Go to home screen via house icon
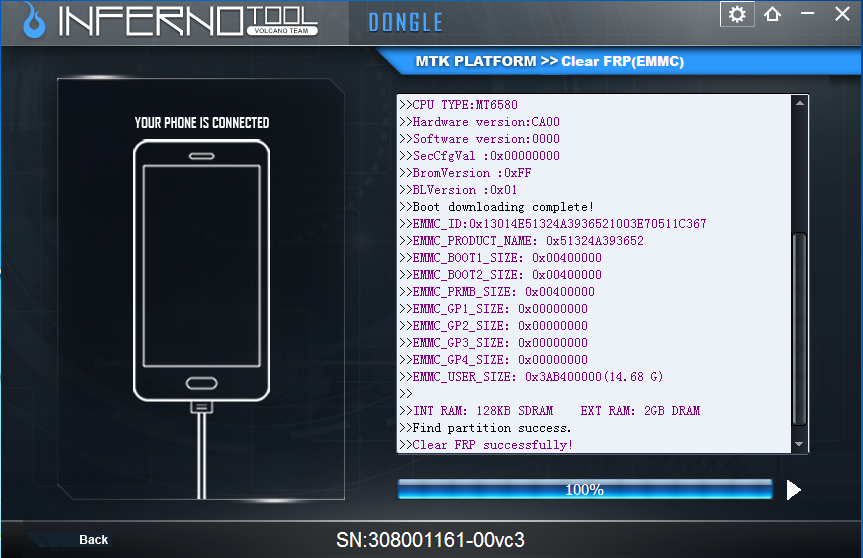 point(772,14)
